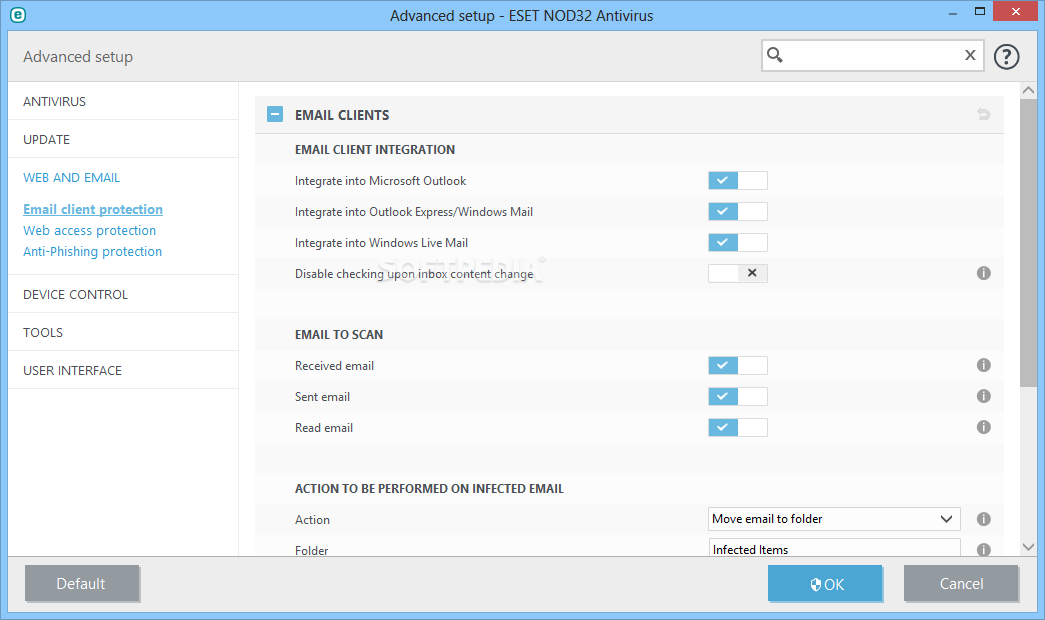The height and width of the screenshot is (620, 1045).
Task: Click the scrollbar down arrow
Action: (x=1028, y=547)
